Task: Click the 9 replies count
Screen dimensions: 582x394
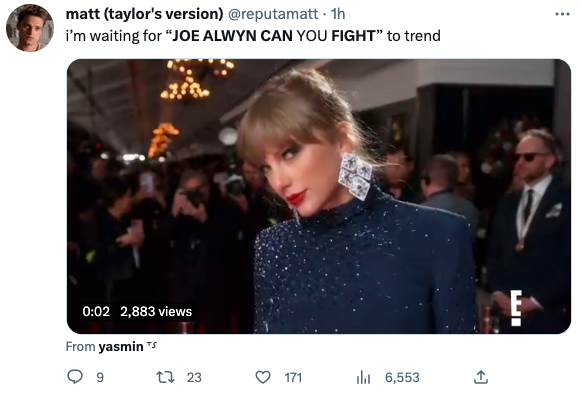Action: (100, 378)
